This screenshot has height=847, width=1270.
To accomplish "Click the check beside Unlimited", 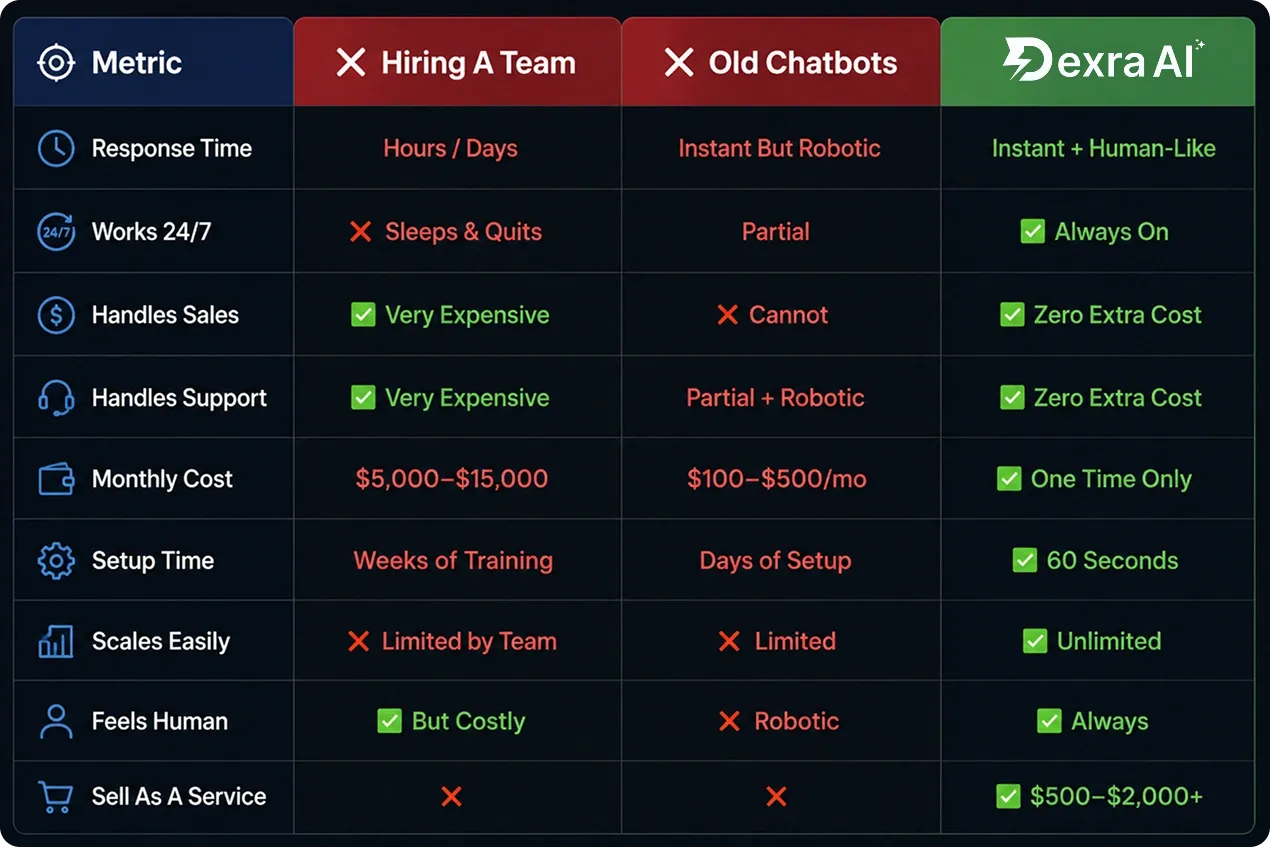I will point(1035,641).
